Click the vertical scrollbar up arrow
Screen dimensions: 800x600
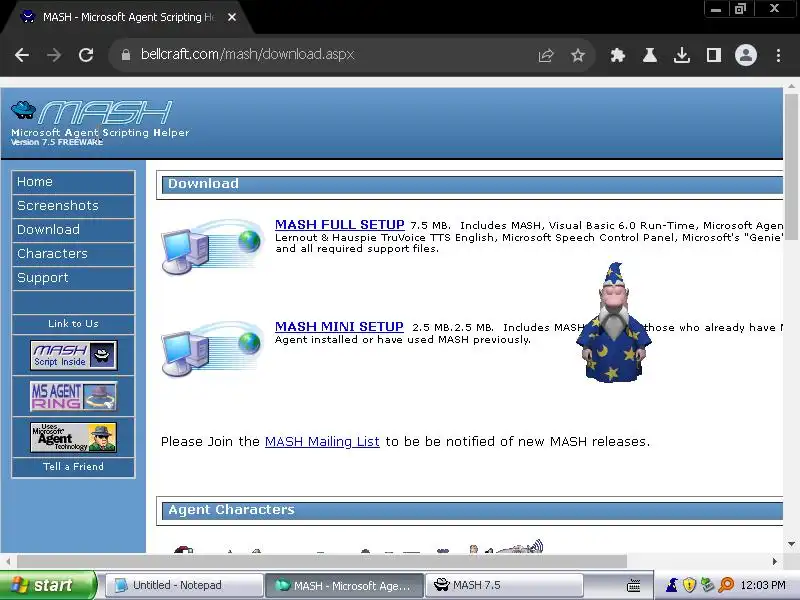[791, 86]
